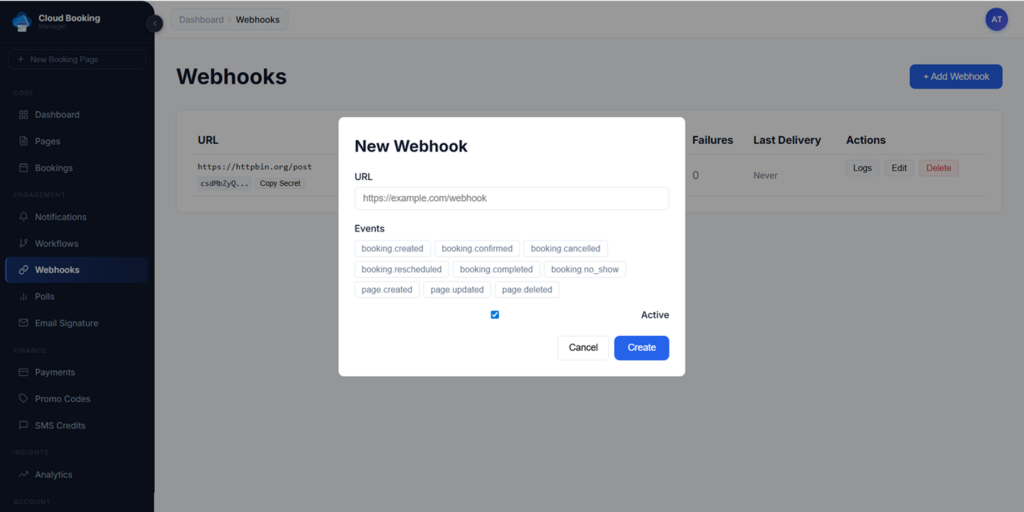This screenshot has width=1024, height=512.
Task: Toggle the booking.created event chip
Action: point(392,248)
